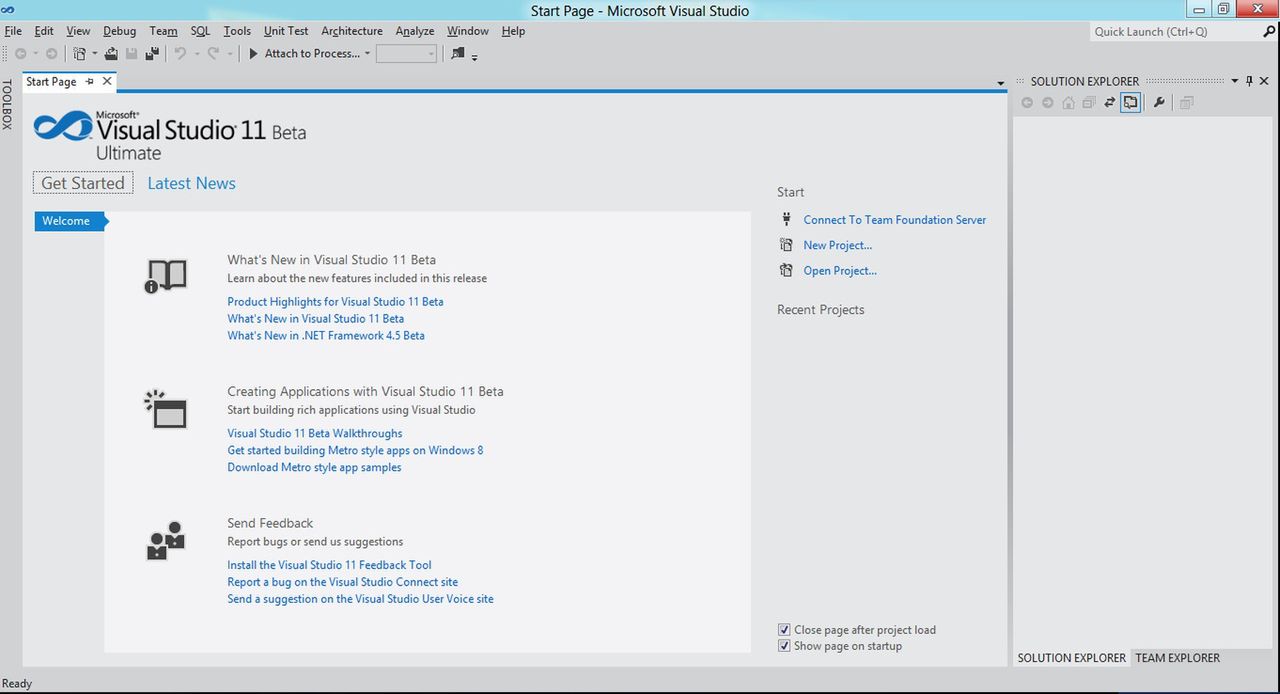Viewport: 1280px width, 694px height.
Task: Open the Analyze menu
Action: [415, 31]
